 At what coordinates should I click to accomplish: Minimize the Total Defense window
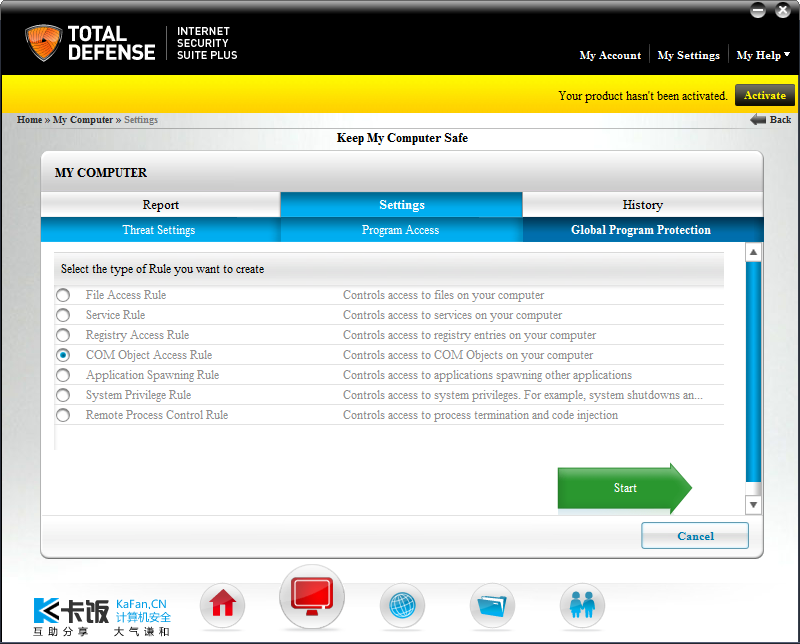758,10
